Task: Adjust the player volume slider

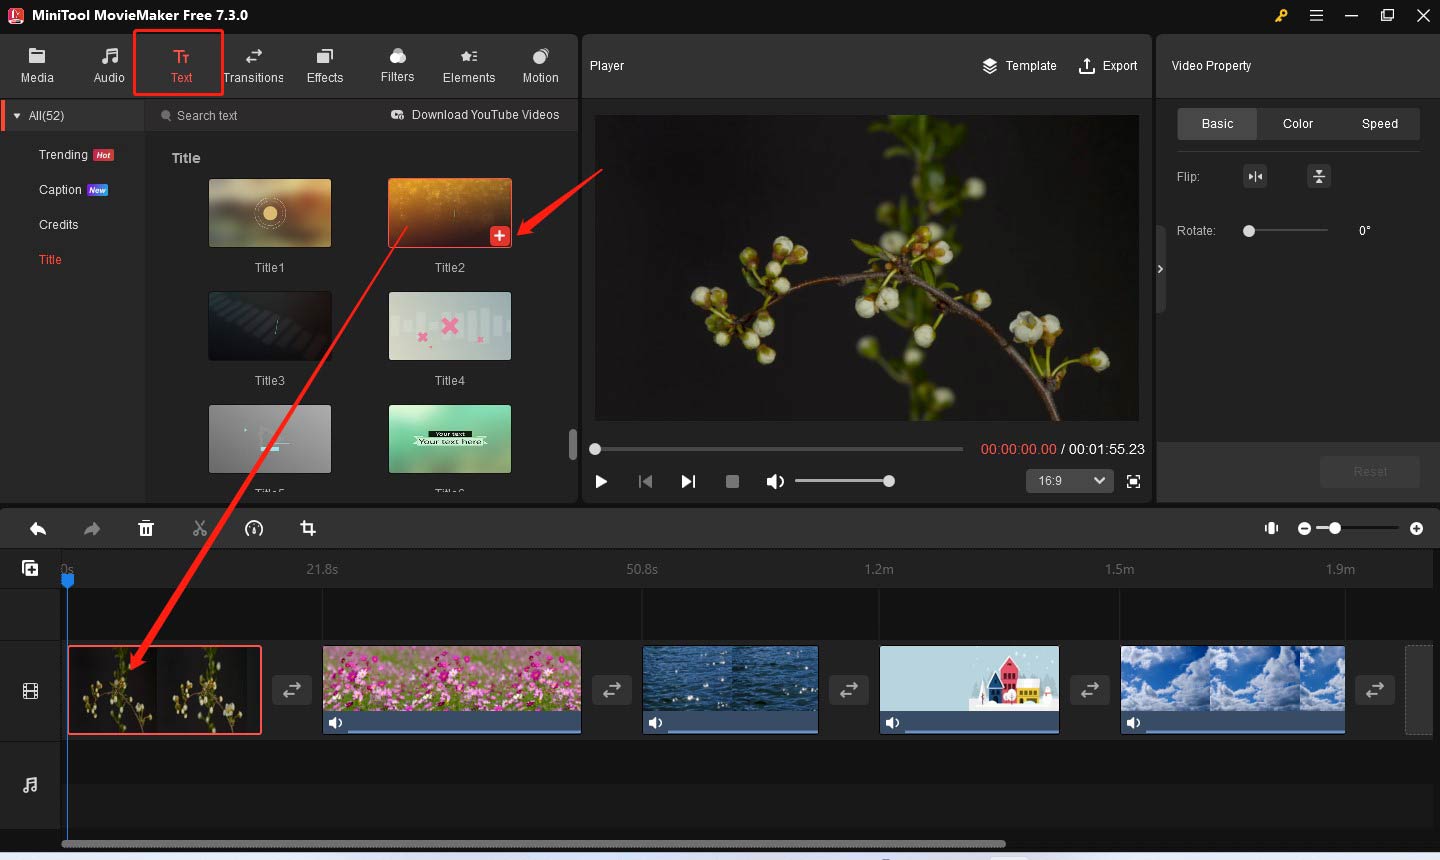Action: [844, 482]
